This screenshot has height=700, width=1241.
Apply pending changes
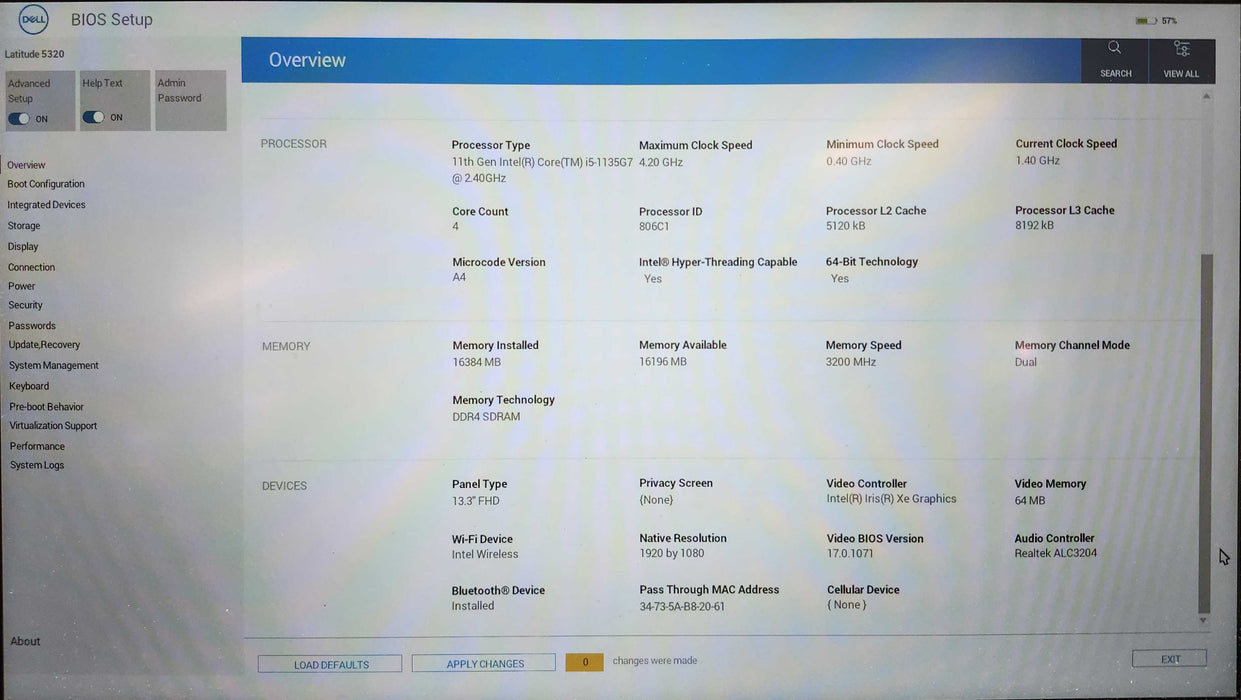[483, 663]
